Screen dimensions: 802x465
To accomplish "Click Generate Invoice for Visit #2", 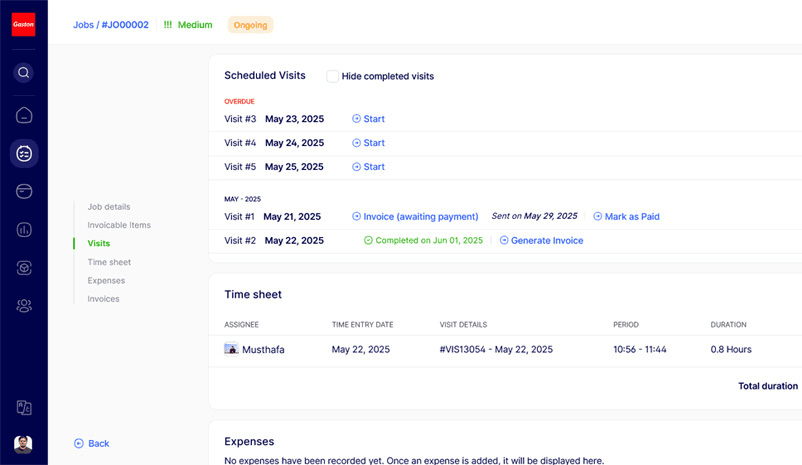I will click(541, 241).
